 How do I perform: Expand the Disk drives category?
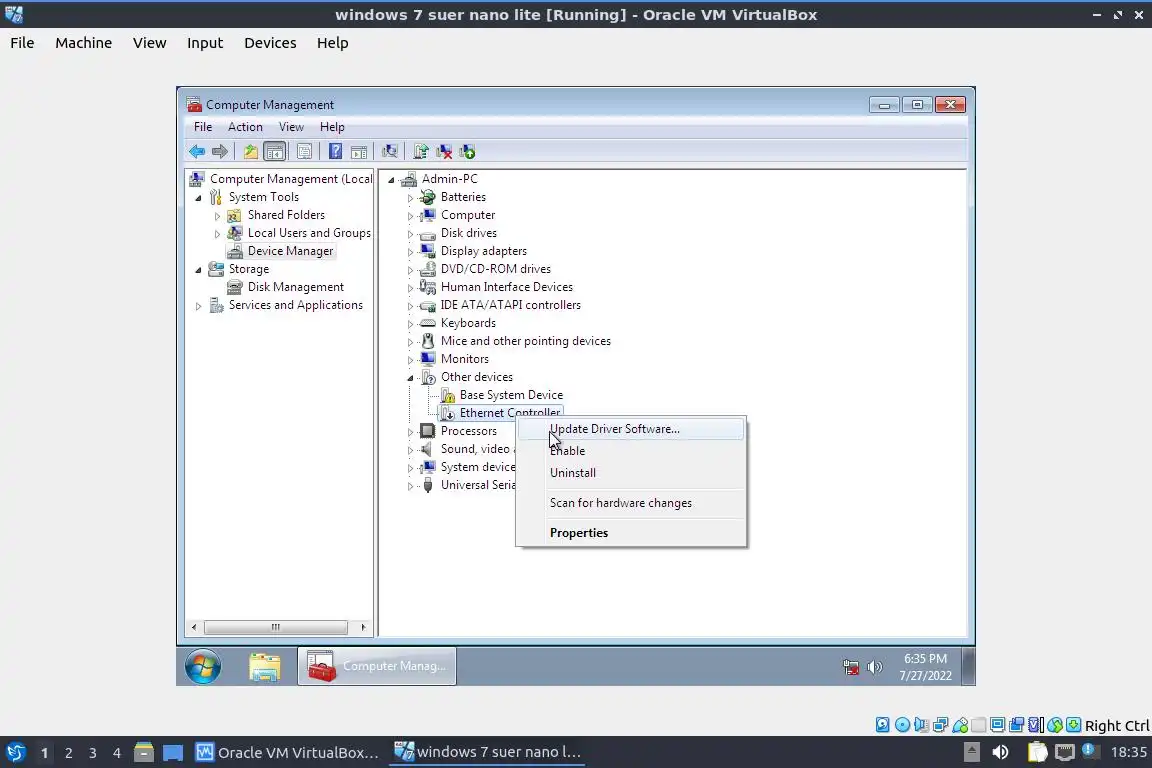[x=410, y=234]
